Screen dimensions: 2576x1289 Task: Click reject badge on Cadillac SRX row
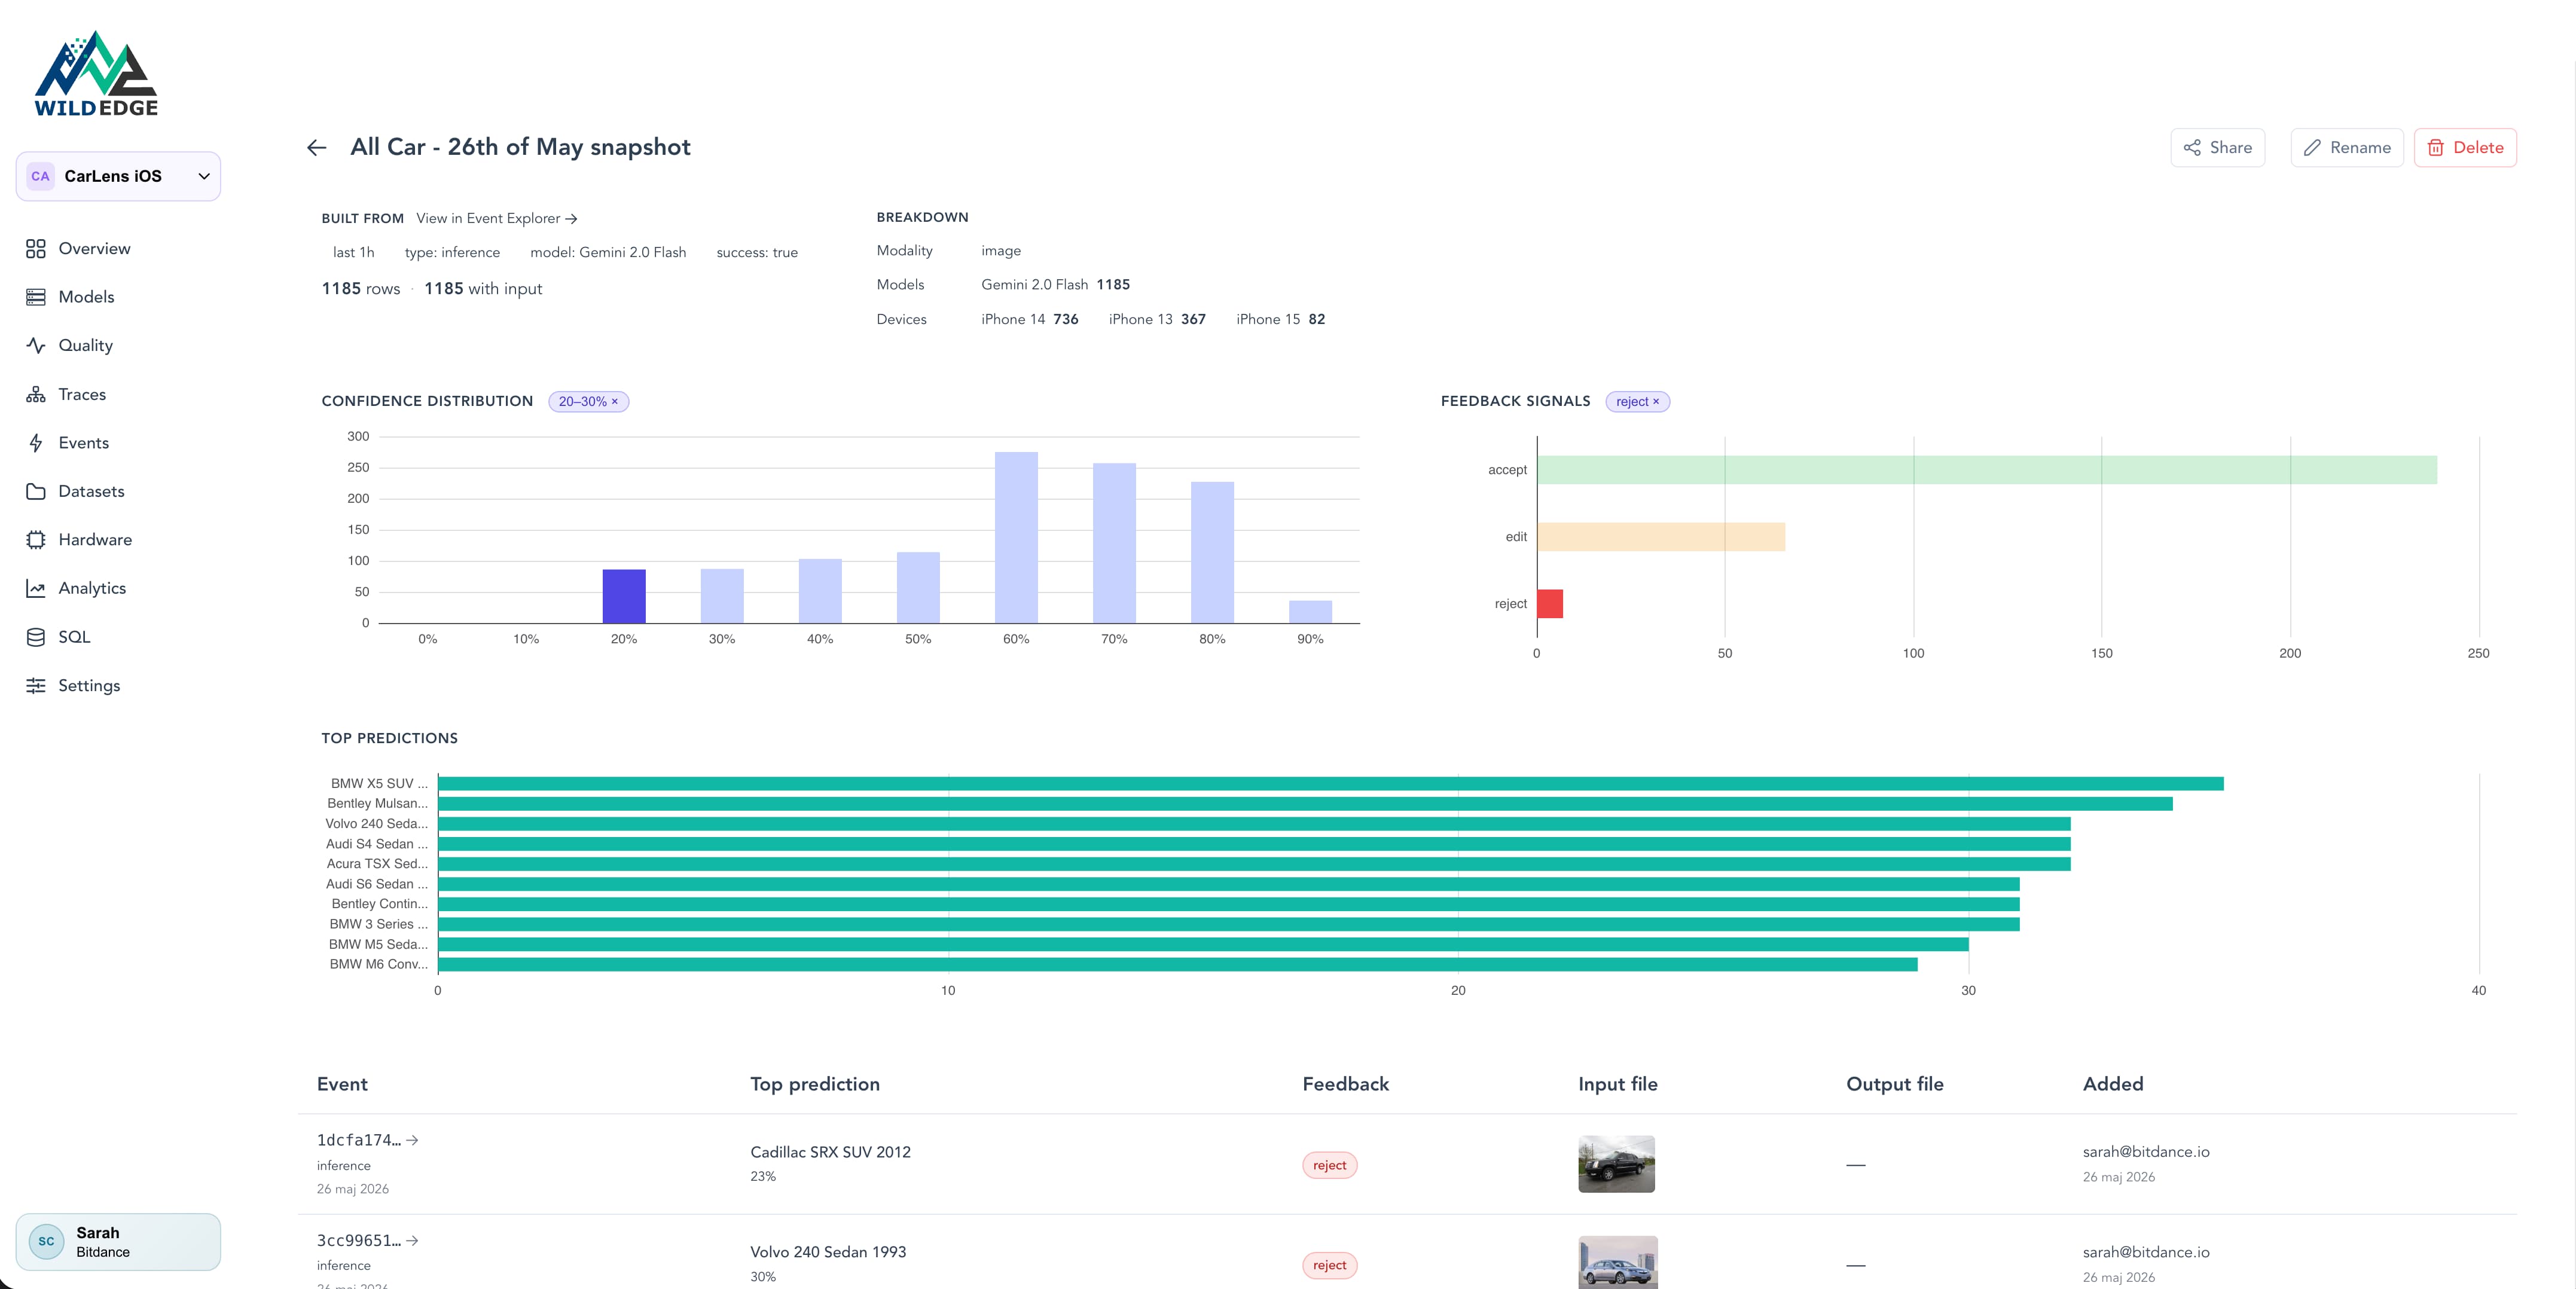click(1329, 1165)
